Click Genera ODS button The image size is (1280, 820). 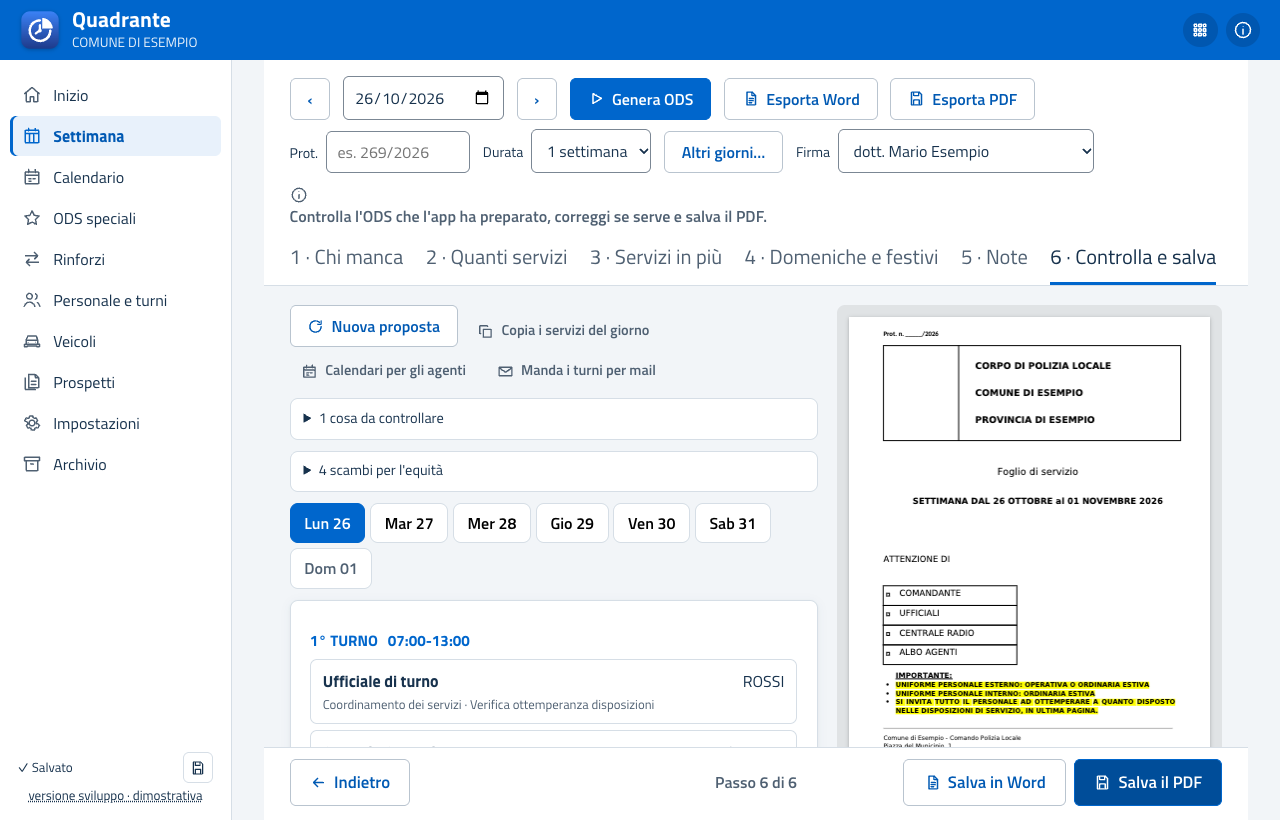[x=640, y=99]
